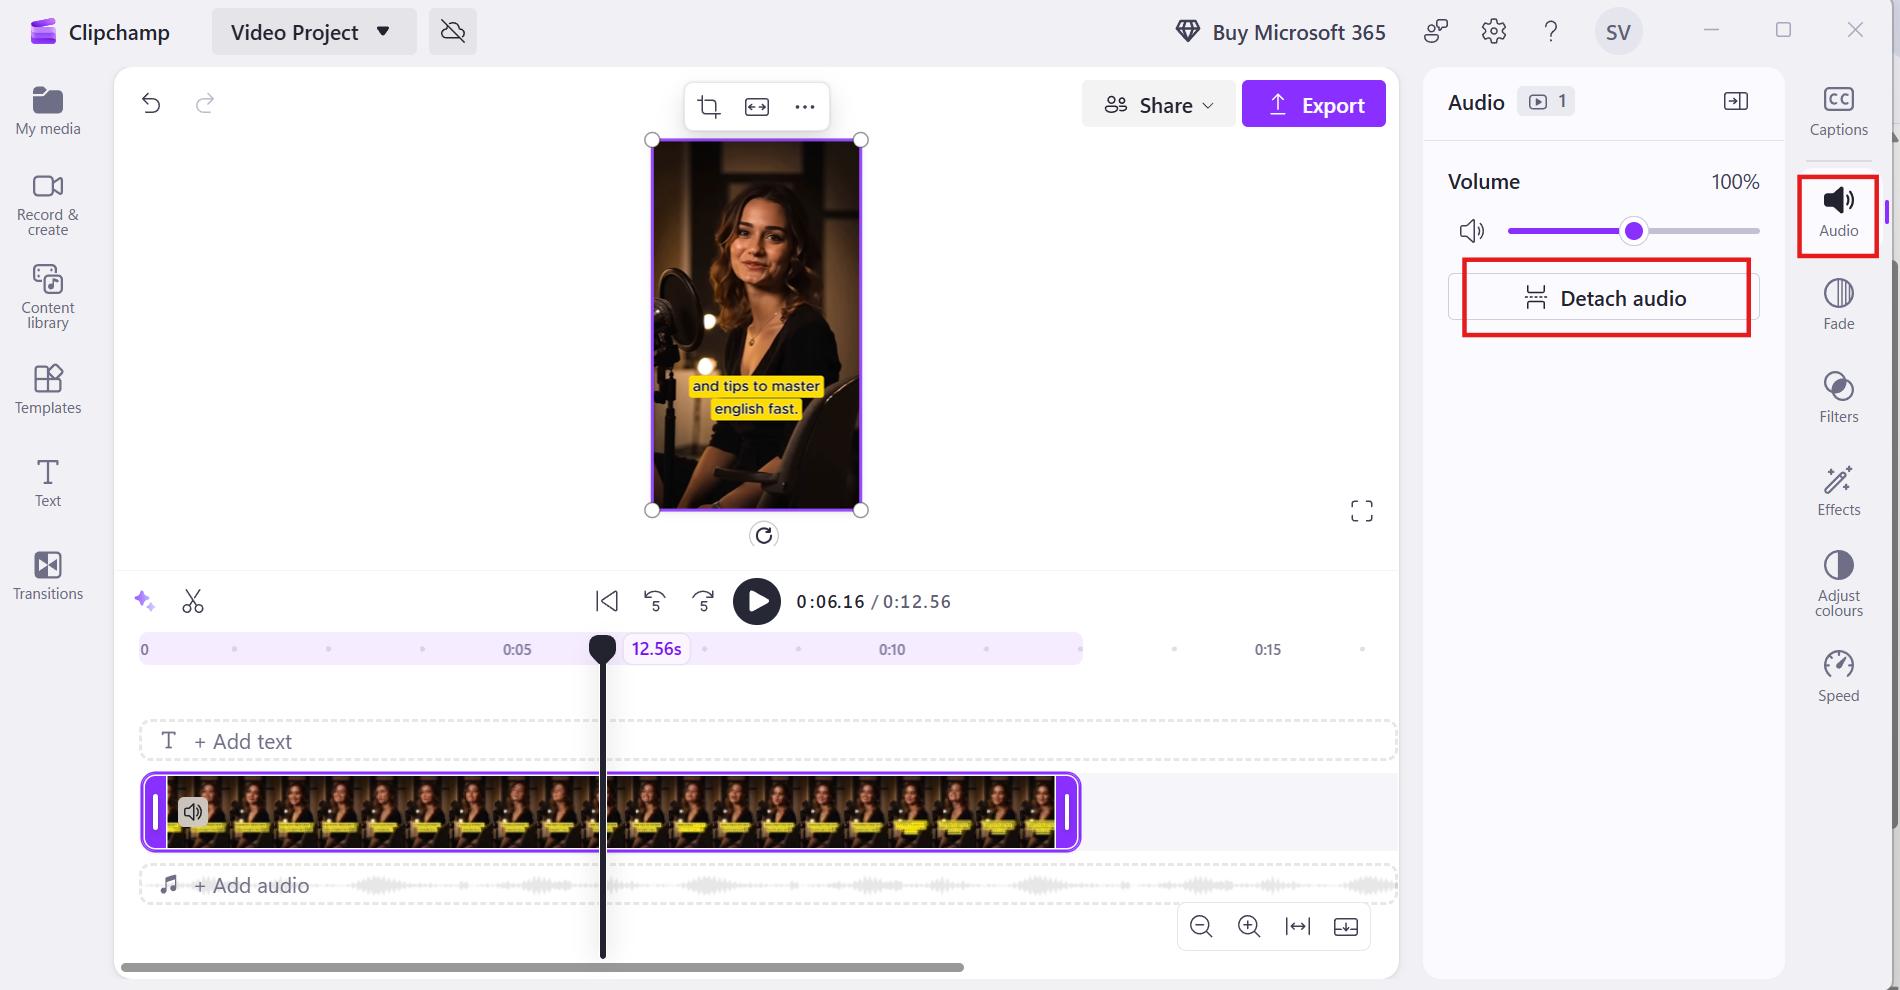Screen dimensions: 1900x990
Task: Click the rotate handle below video preview
Action: 764,535
